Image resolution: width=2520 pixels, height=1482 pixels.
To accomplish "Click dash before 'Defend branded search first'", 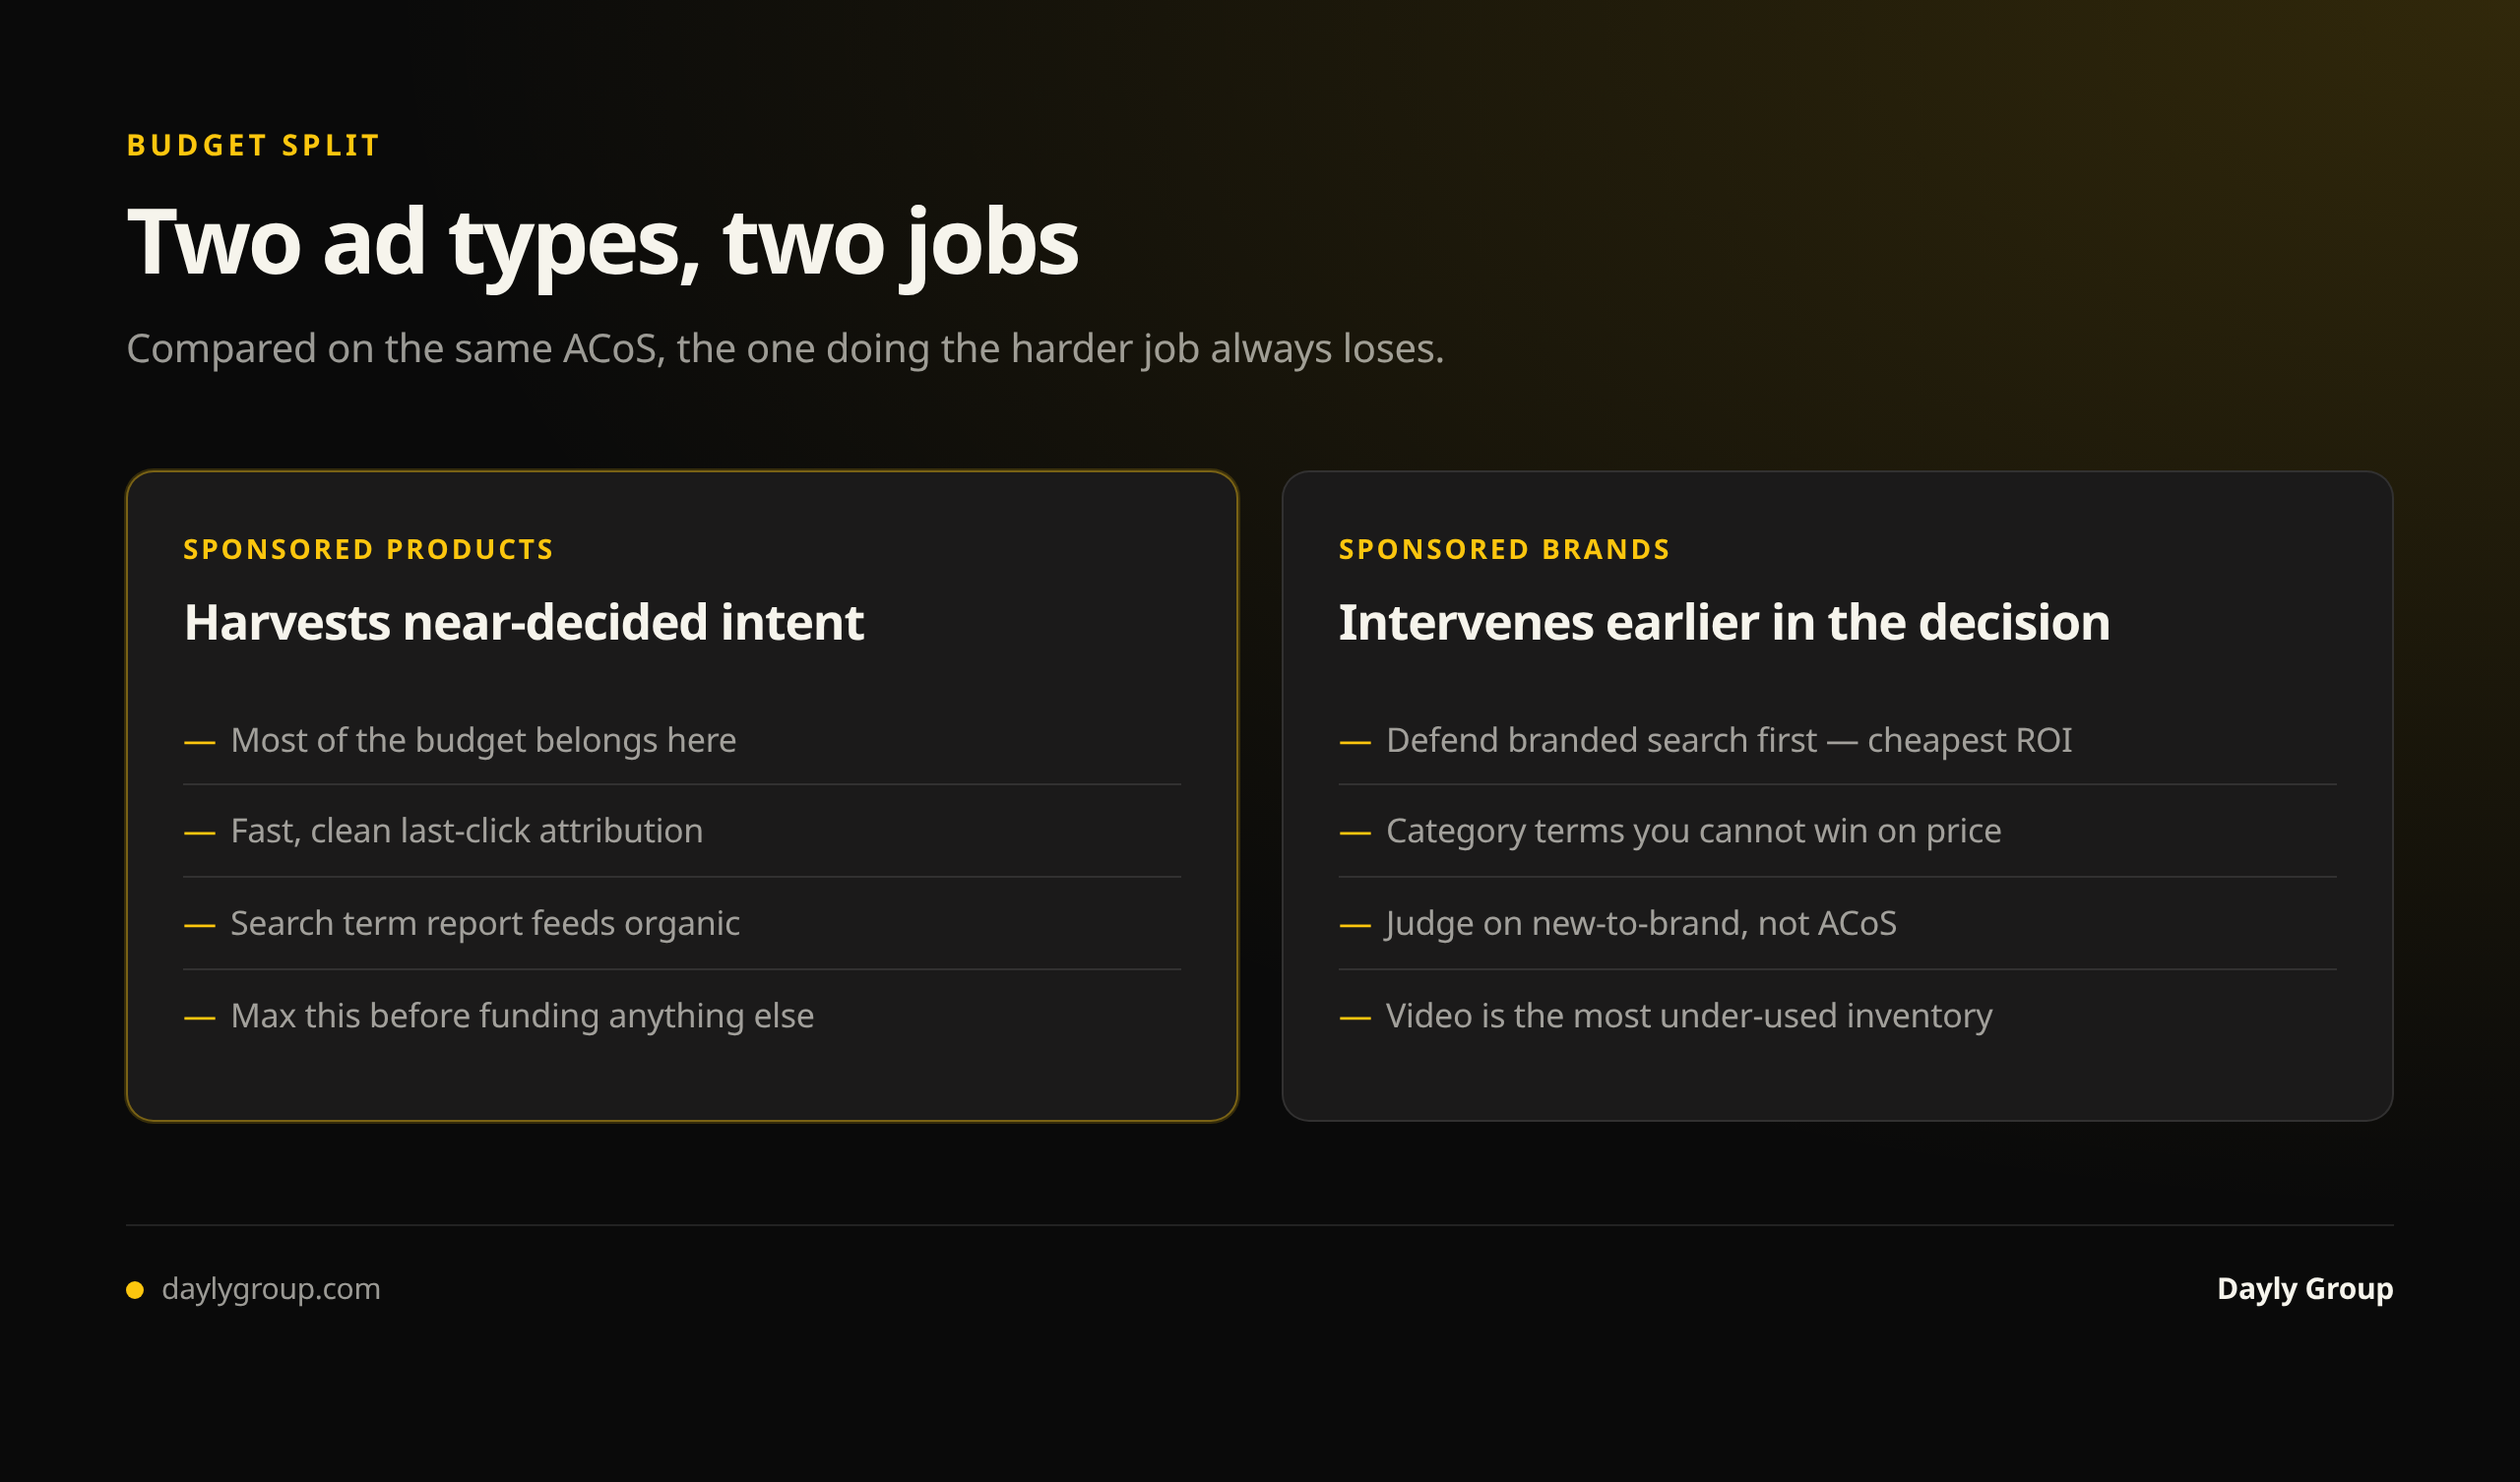I will pyautogui.click(x=1354, y=743).
